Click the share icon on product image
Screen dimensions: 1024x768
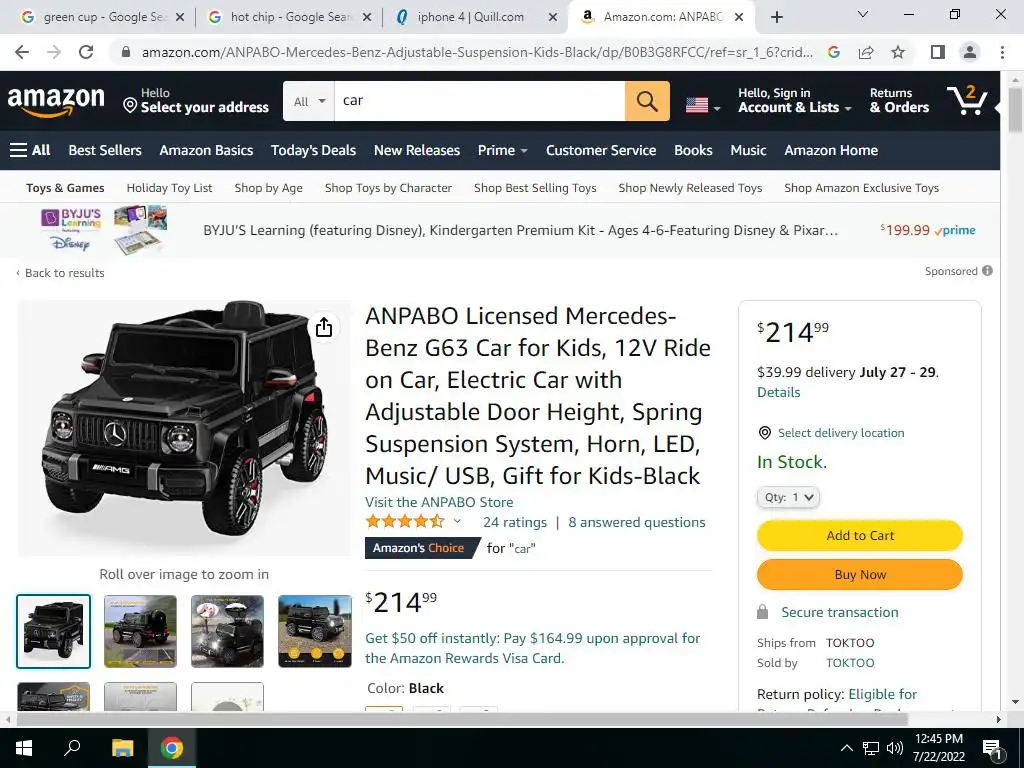pos(324,327)
